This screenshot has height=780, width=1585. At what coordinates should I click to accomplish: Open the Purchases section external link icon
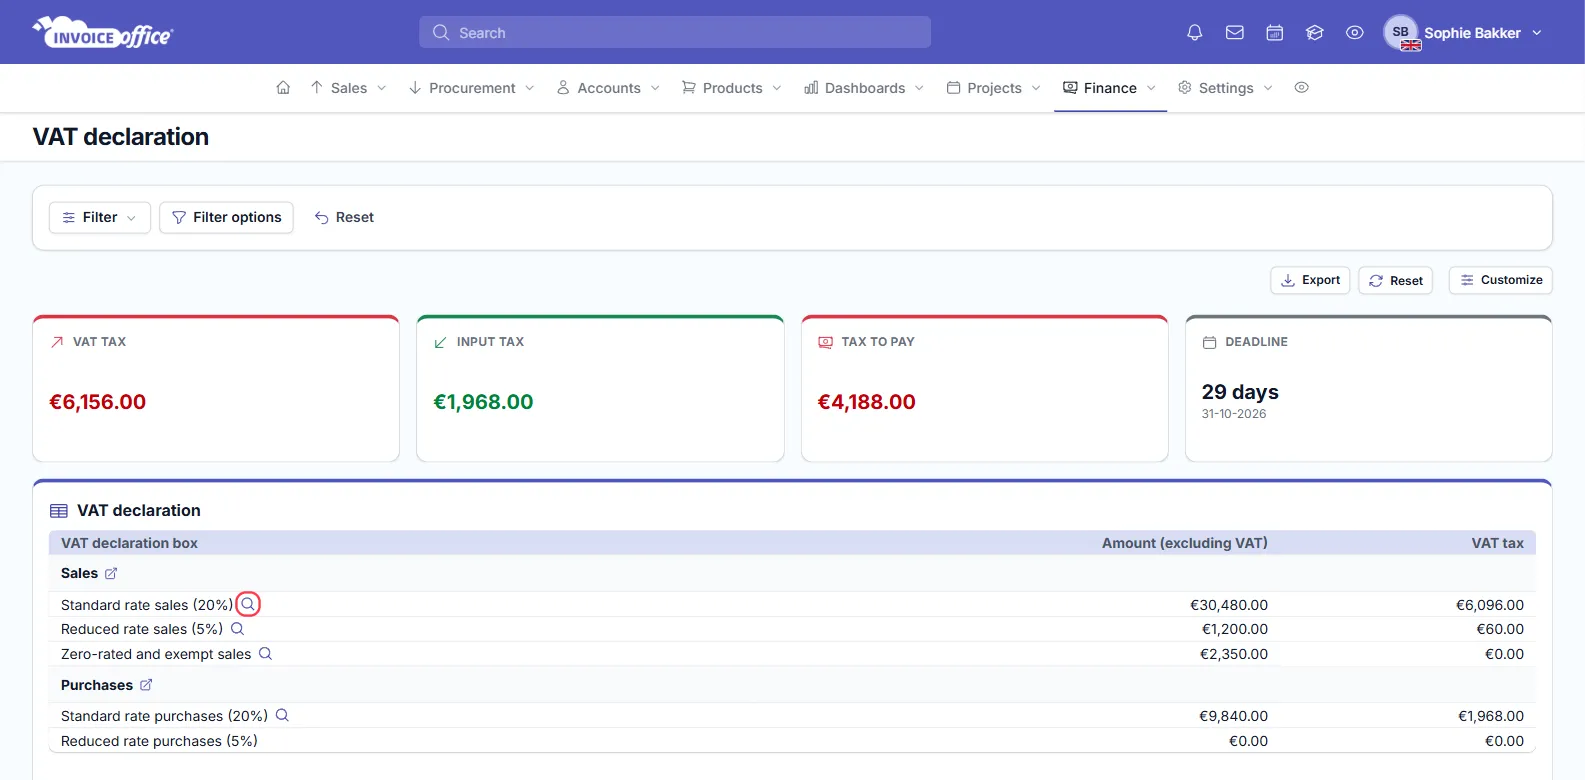[146, 685]
